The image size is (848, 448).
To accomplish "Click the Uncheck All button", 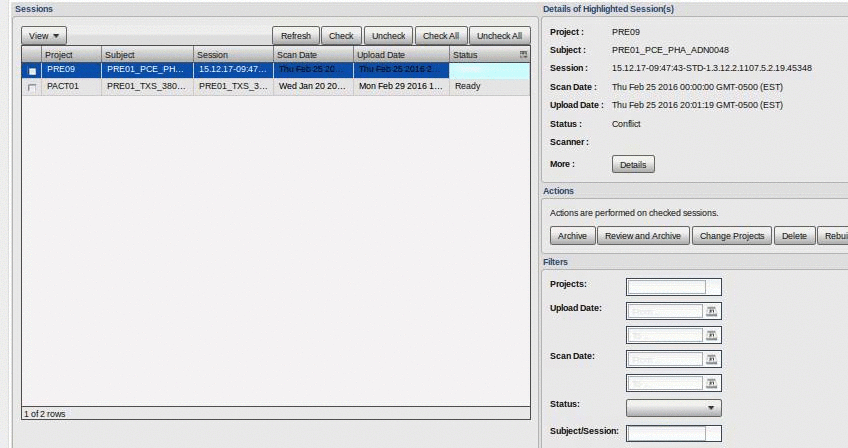I will click(x=499, y=36).
